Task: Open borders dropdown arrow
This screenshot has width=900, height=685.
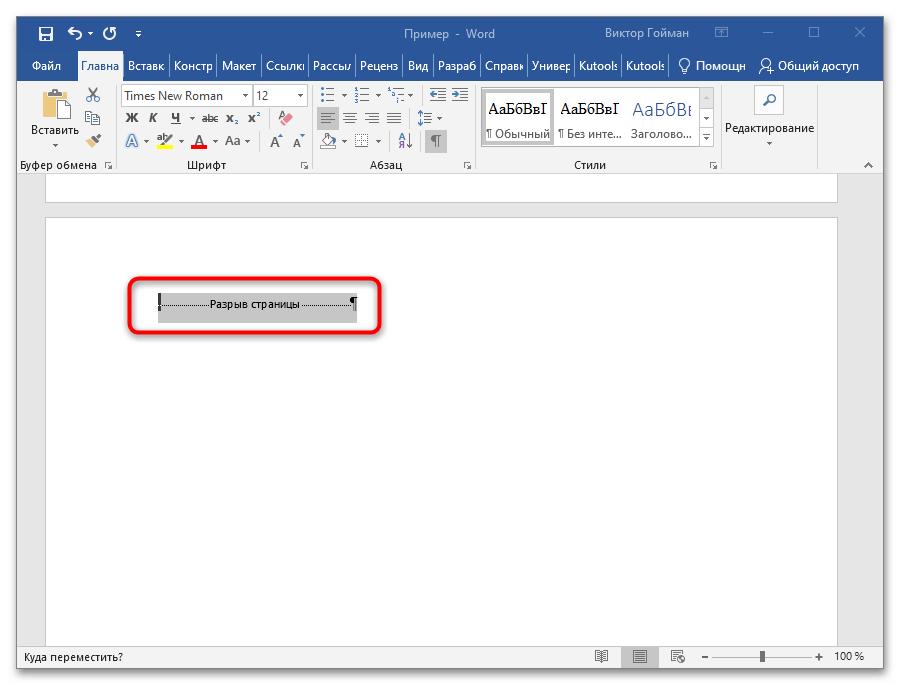Action: (x=378, y=141)
